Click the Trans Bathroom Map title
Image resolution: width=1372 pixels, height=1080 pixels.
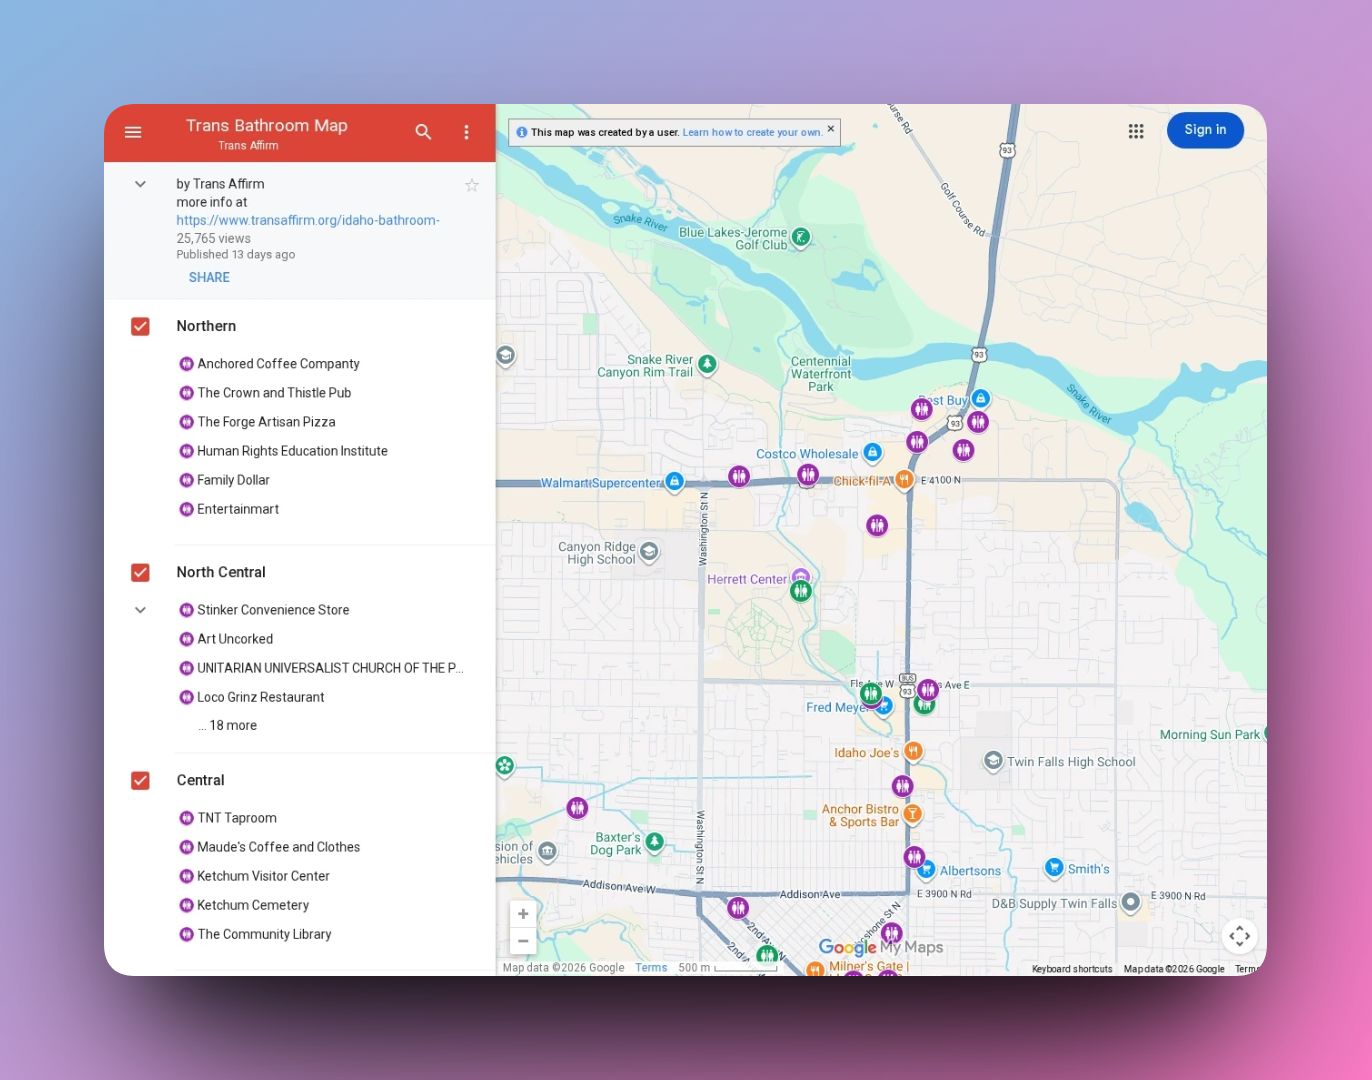[267, 126]
